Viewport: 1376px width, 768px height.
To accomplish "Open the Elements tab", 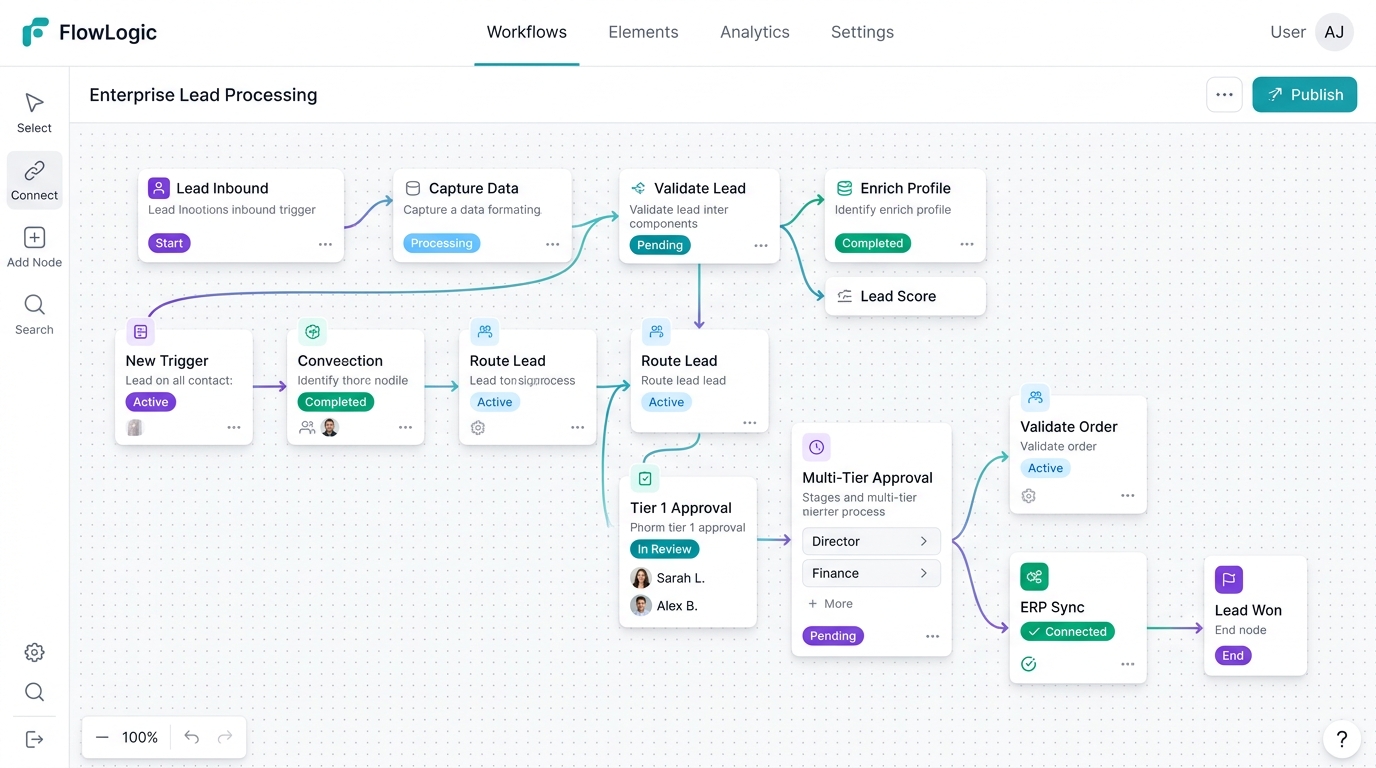I will point(643,32).
